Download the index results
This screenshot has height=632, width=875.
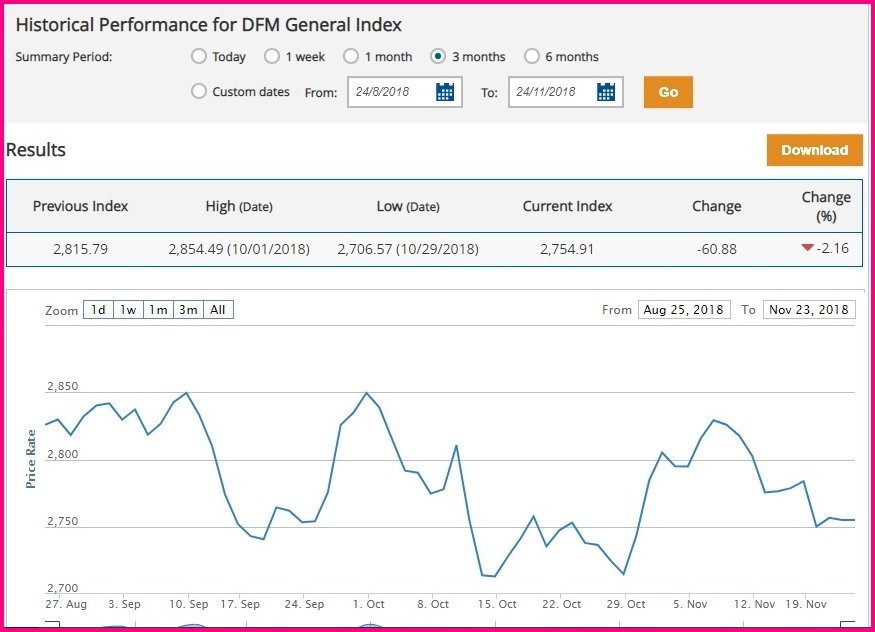814,150
